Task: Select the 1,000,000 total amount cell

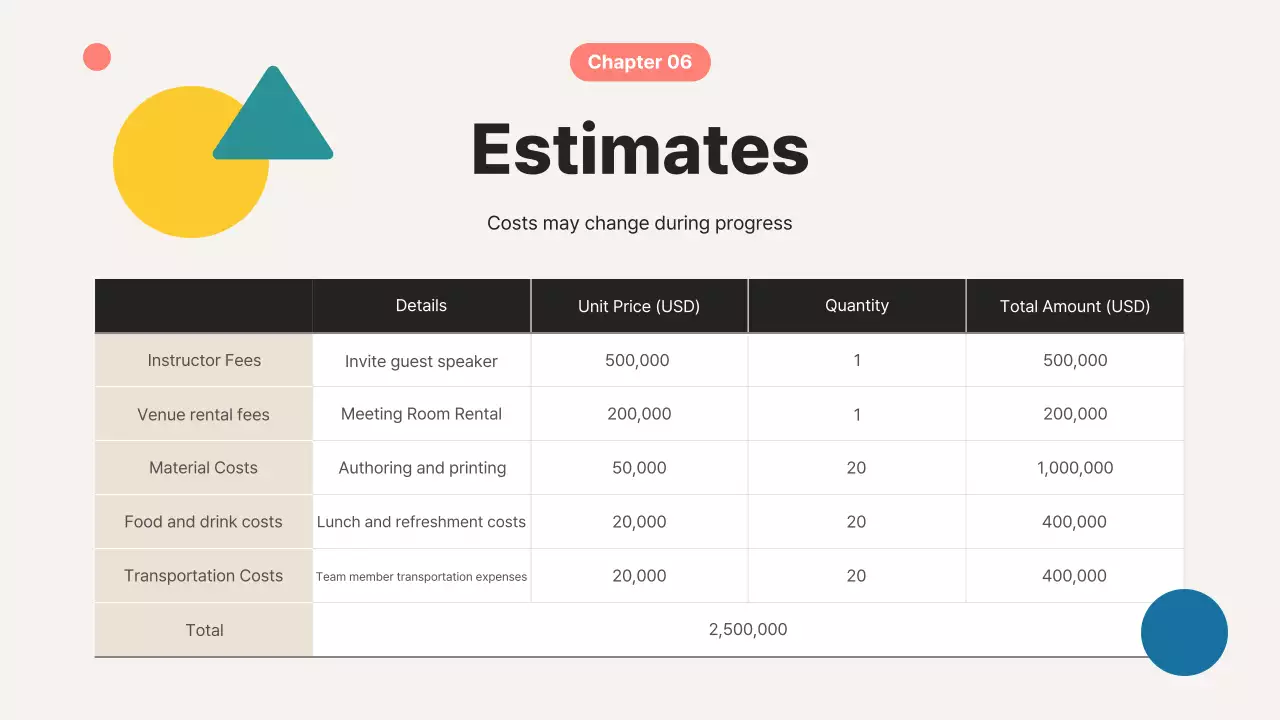Action: (x=1075, y=468)
